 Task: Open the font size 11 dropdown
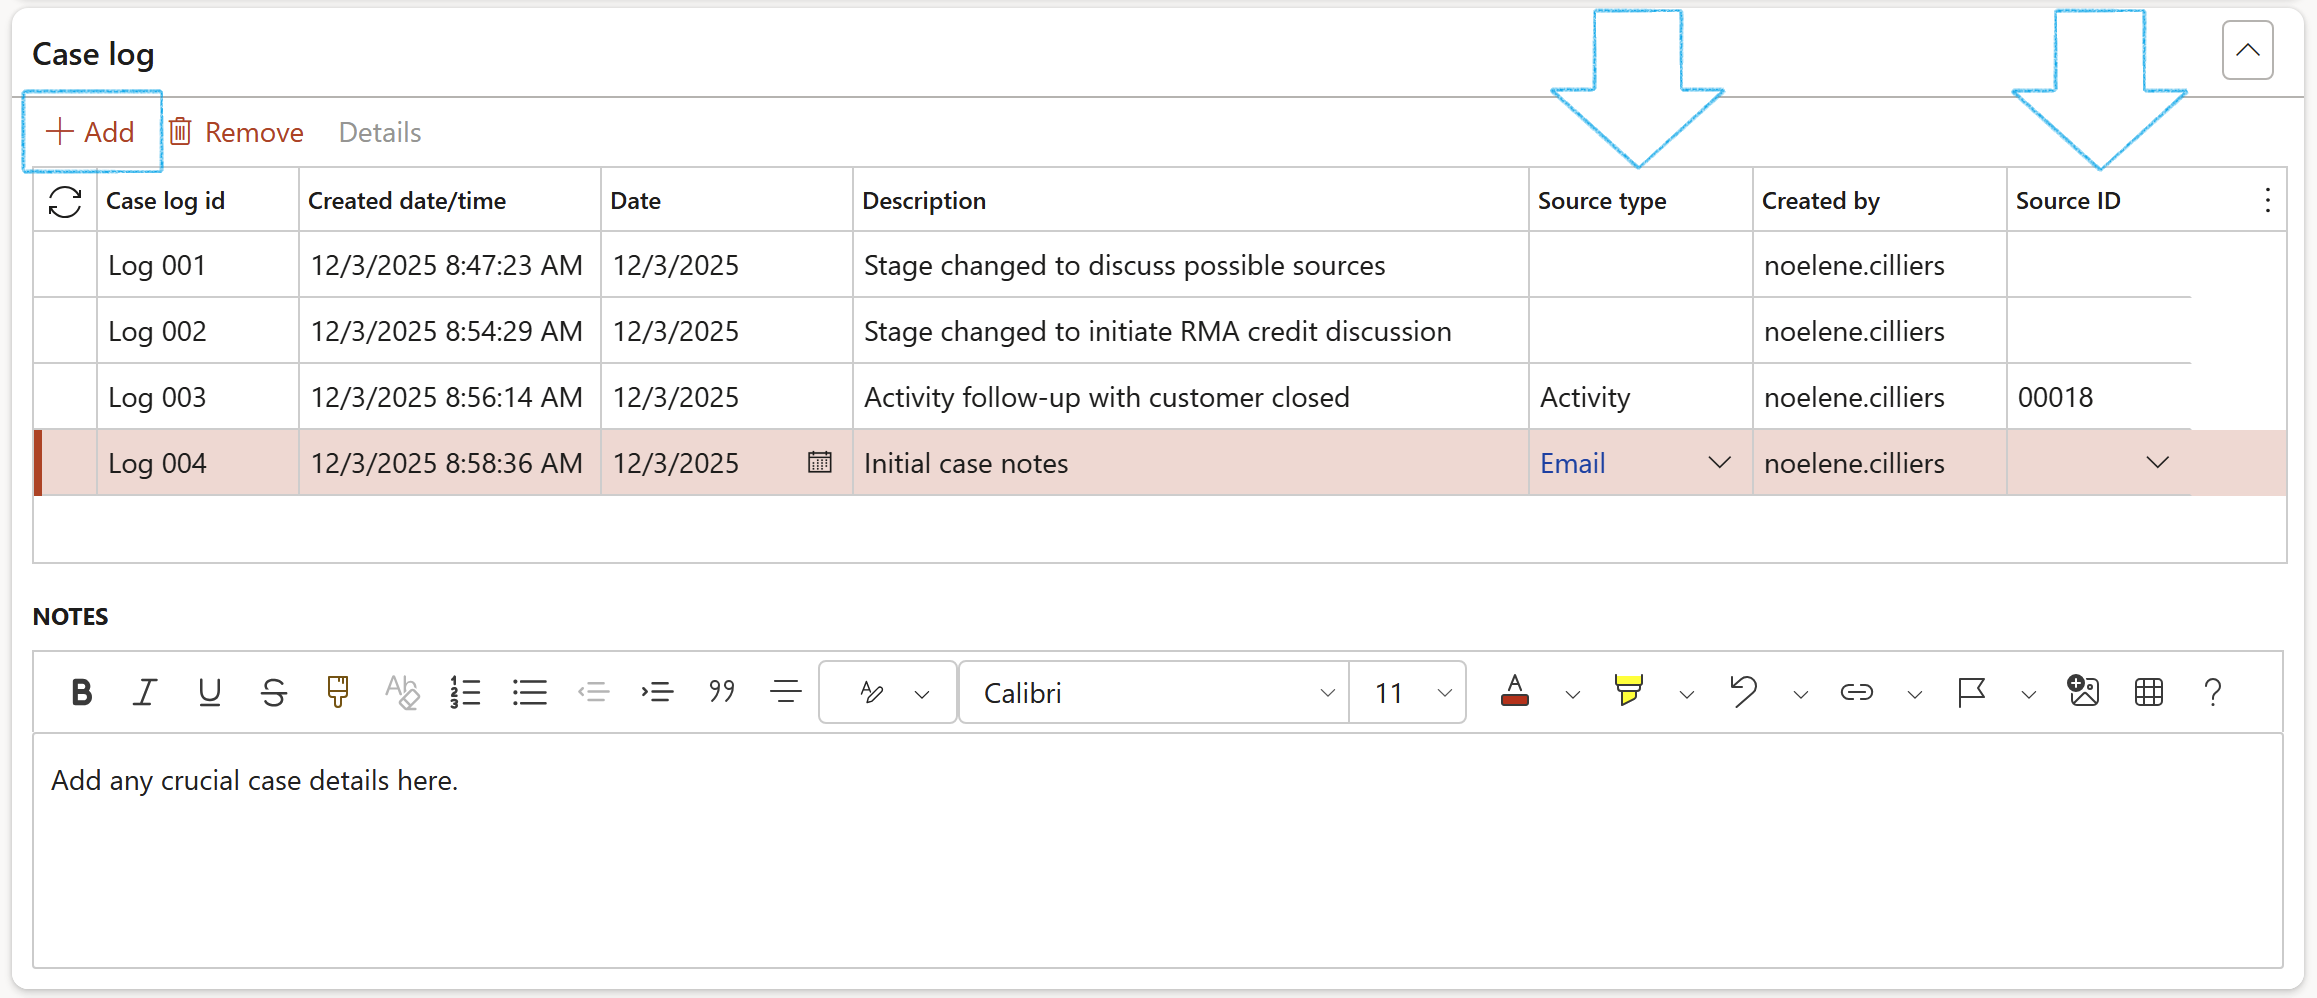tap(1444, 693)
